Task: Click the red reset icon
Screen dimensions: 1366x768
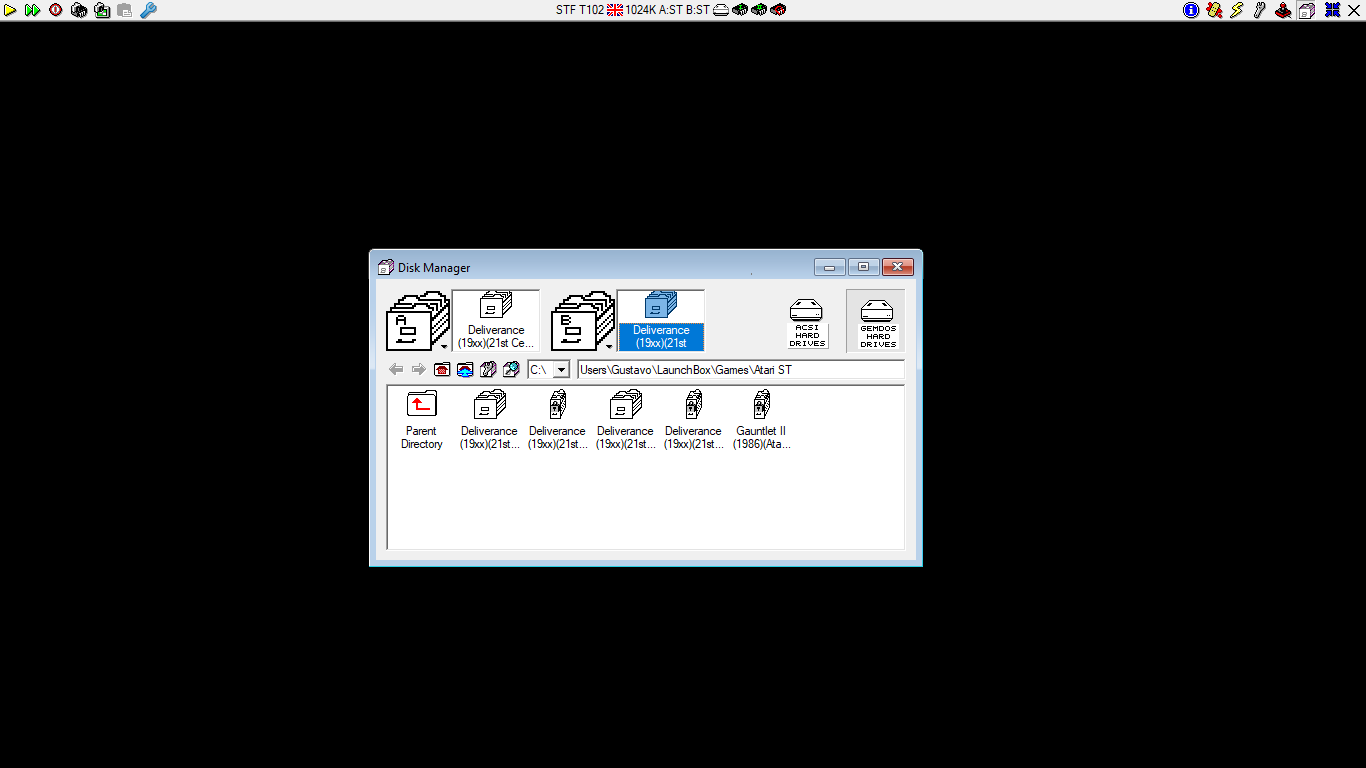Action: [56, 10]
